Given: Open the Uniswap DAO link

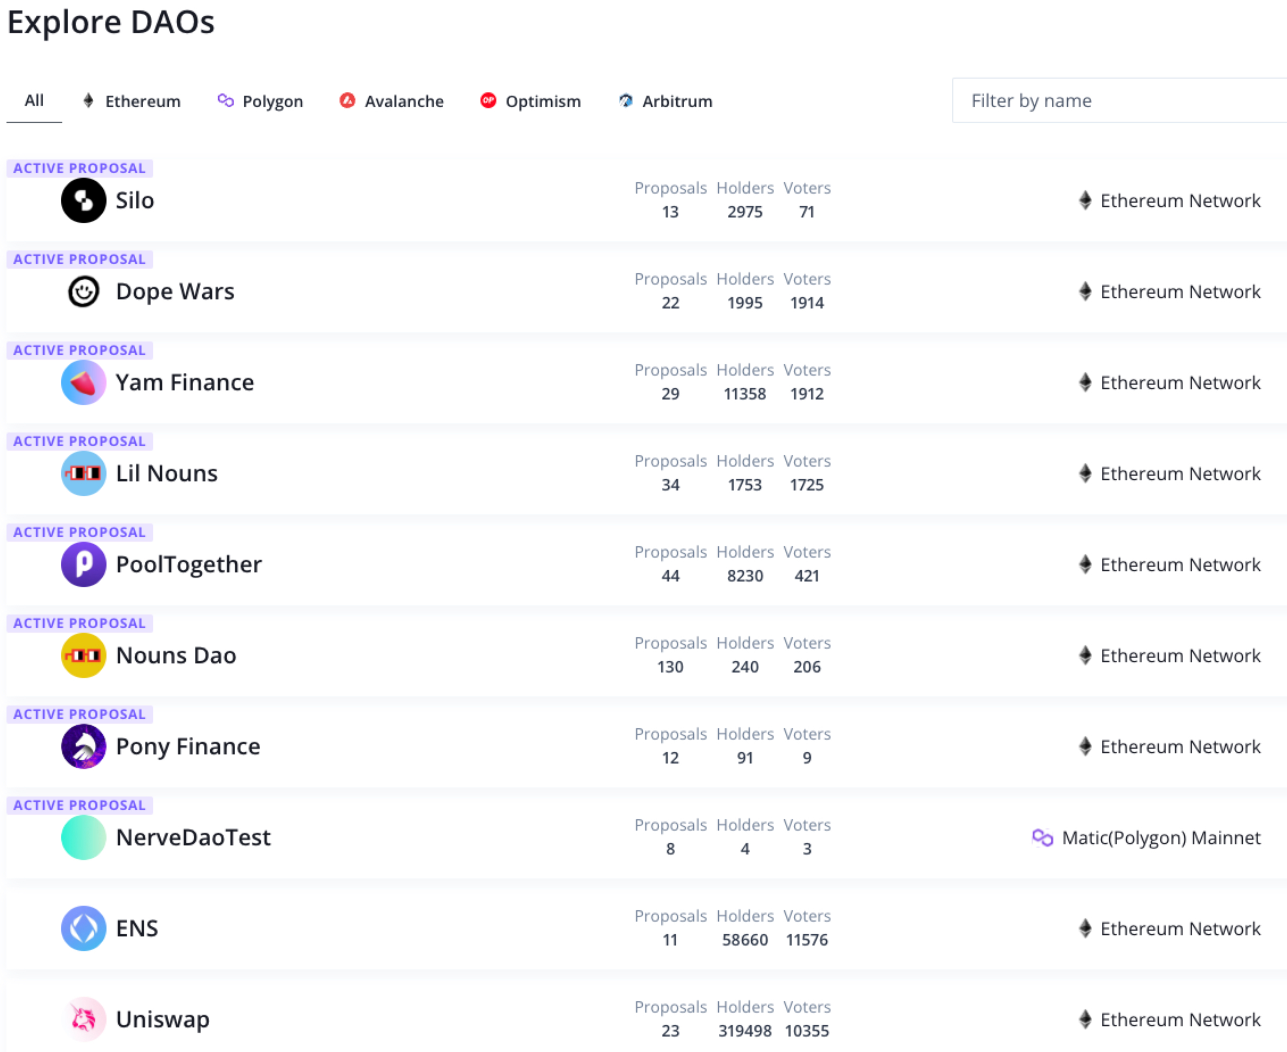Looking at the screenshot, I should pos(163,1020).
